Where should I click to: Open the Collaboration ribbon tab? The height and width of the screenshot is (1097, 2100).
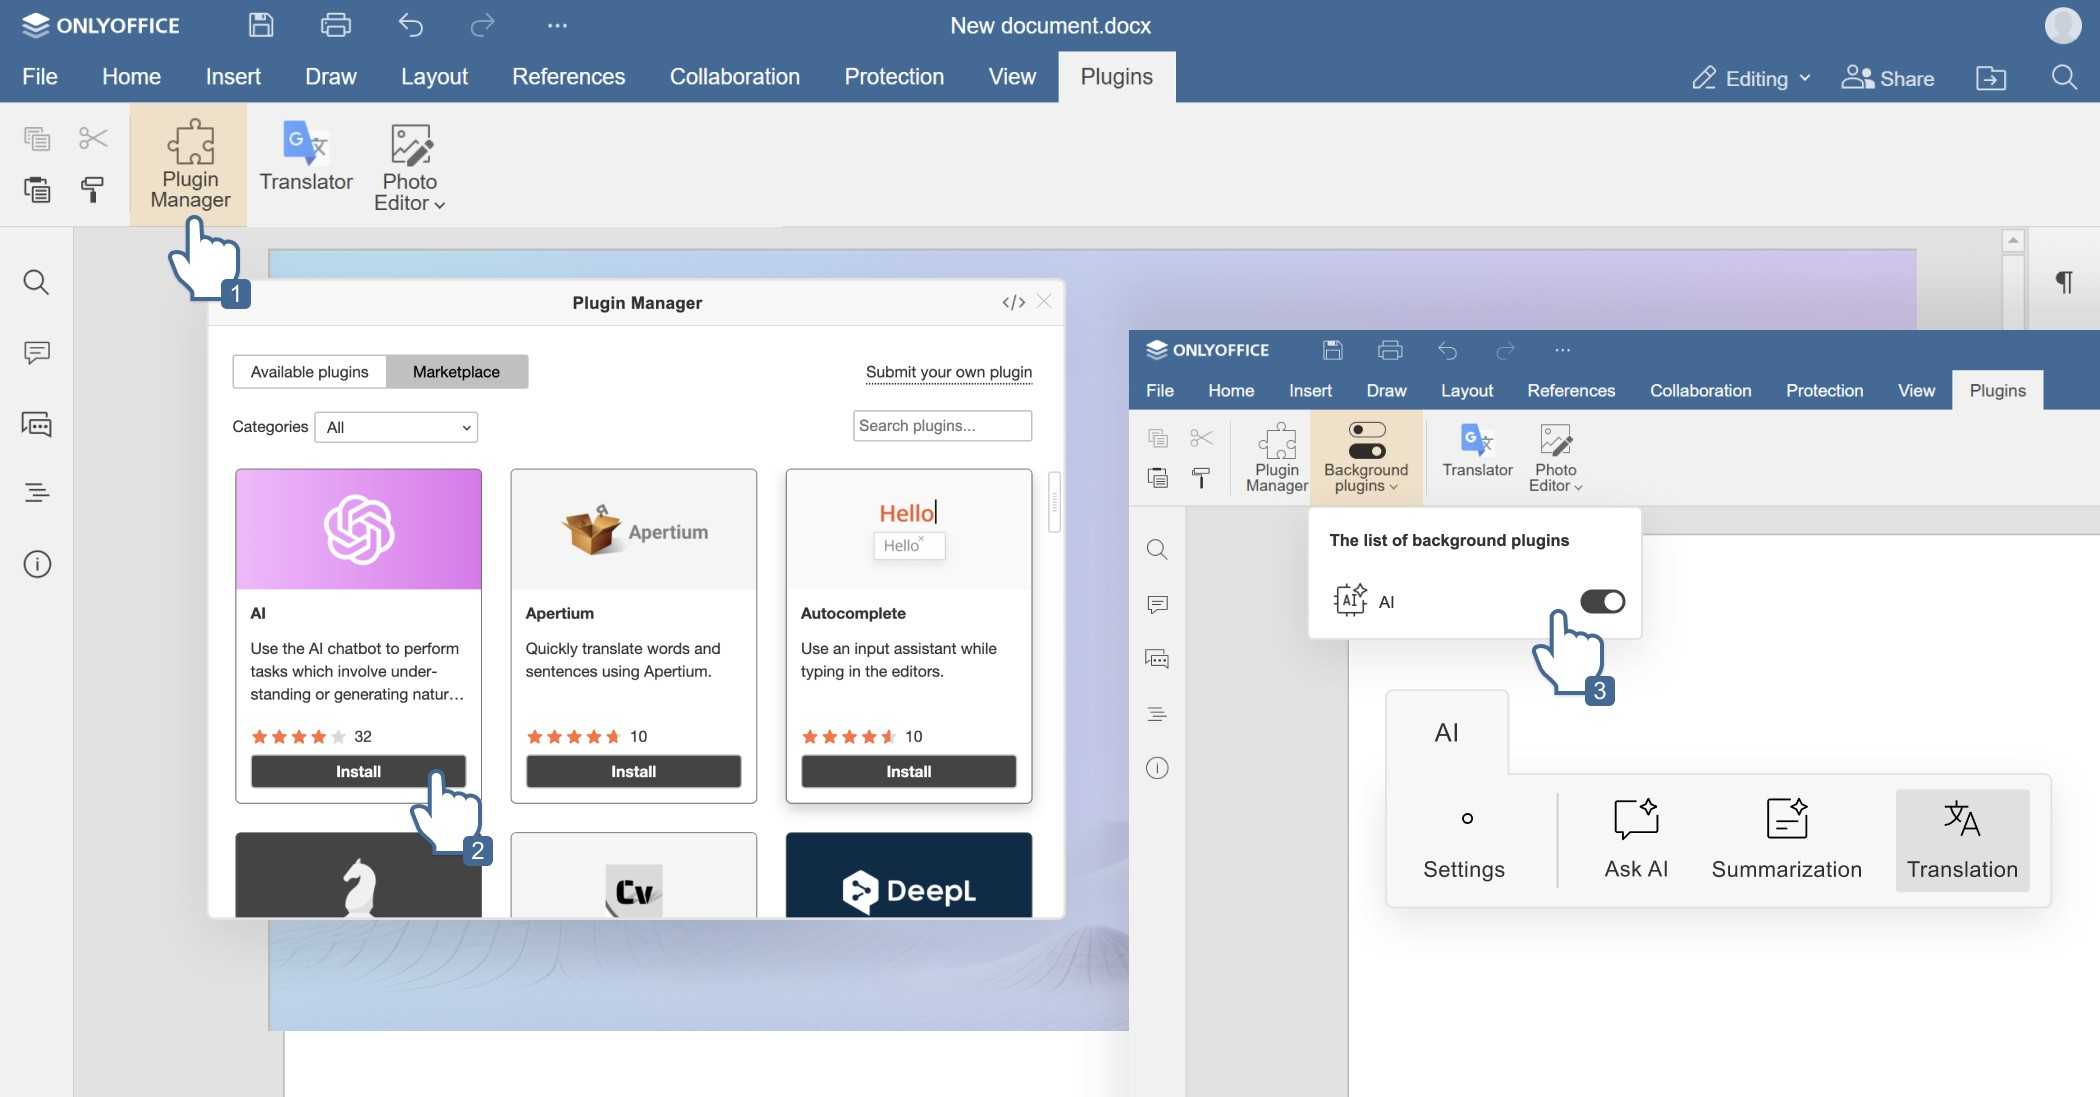pyautogui.click(x=734, y=77)
